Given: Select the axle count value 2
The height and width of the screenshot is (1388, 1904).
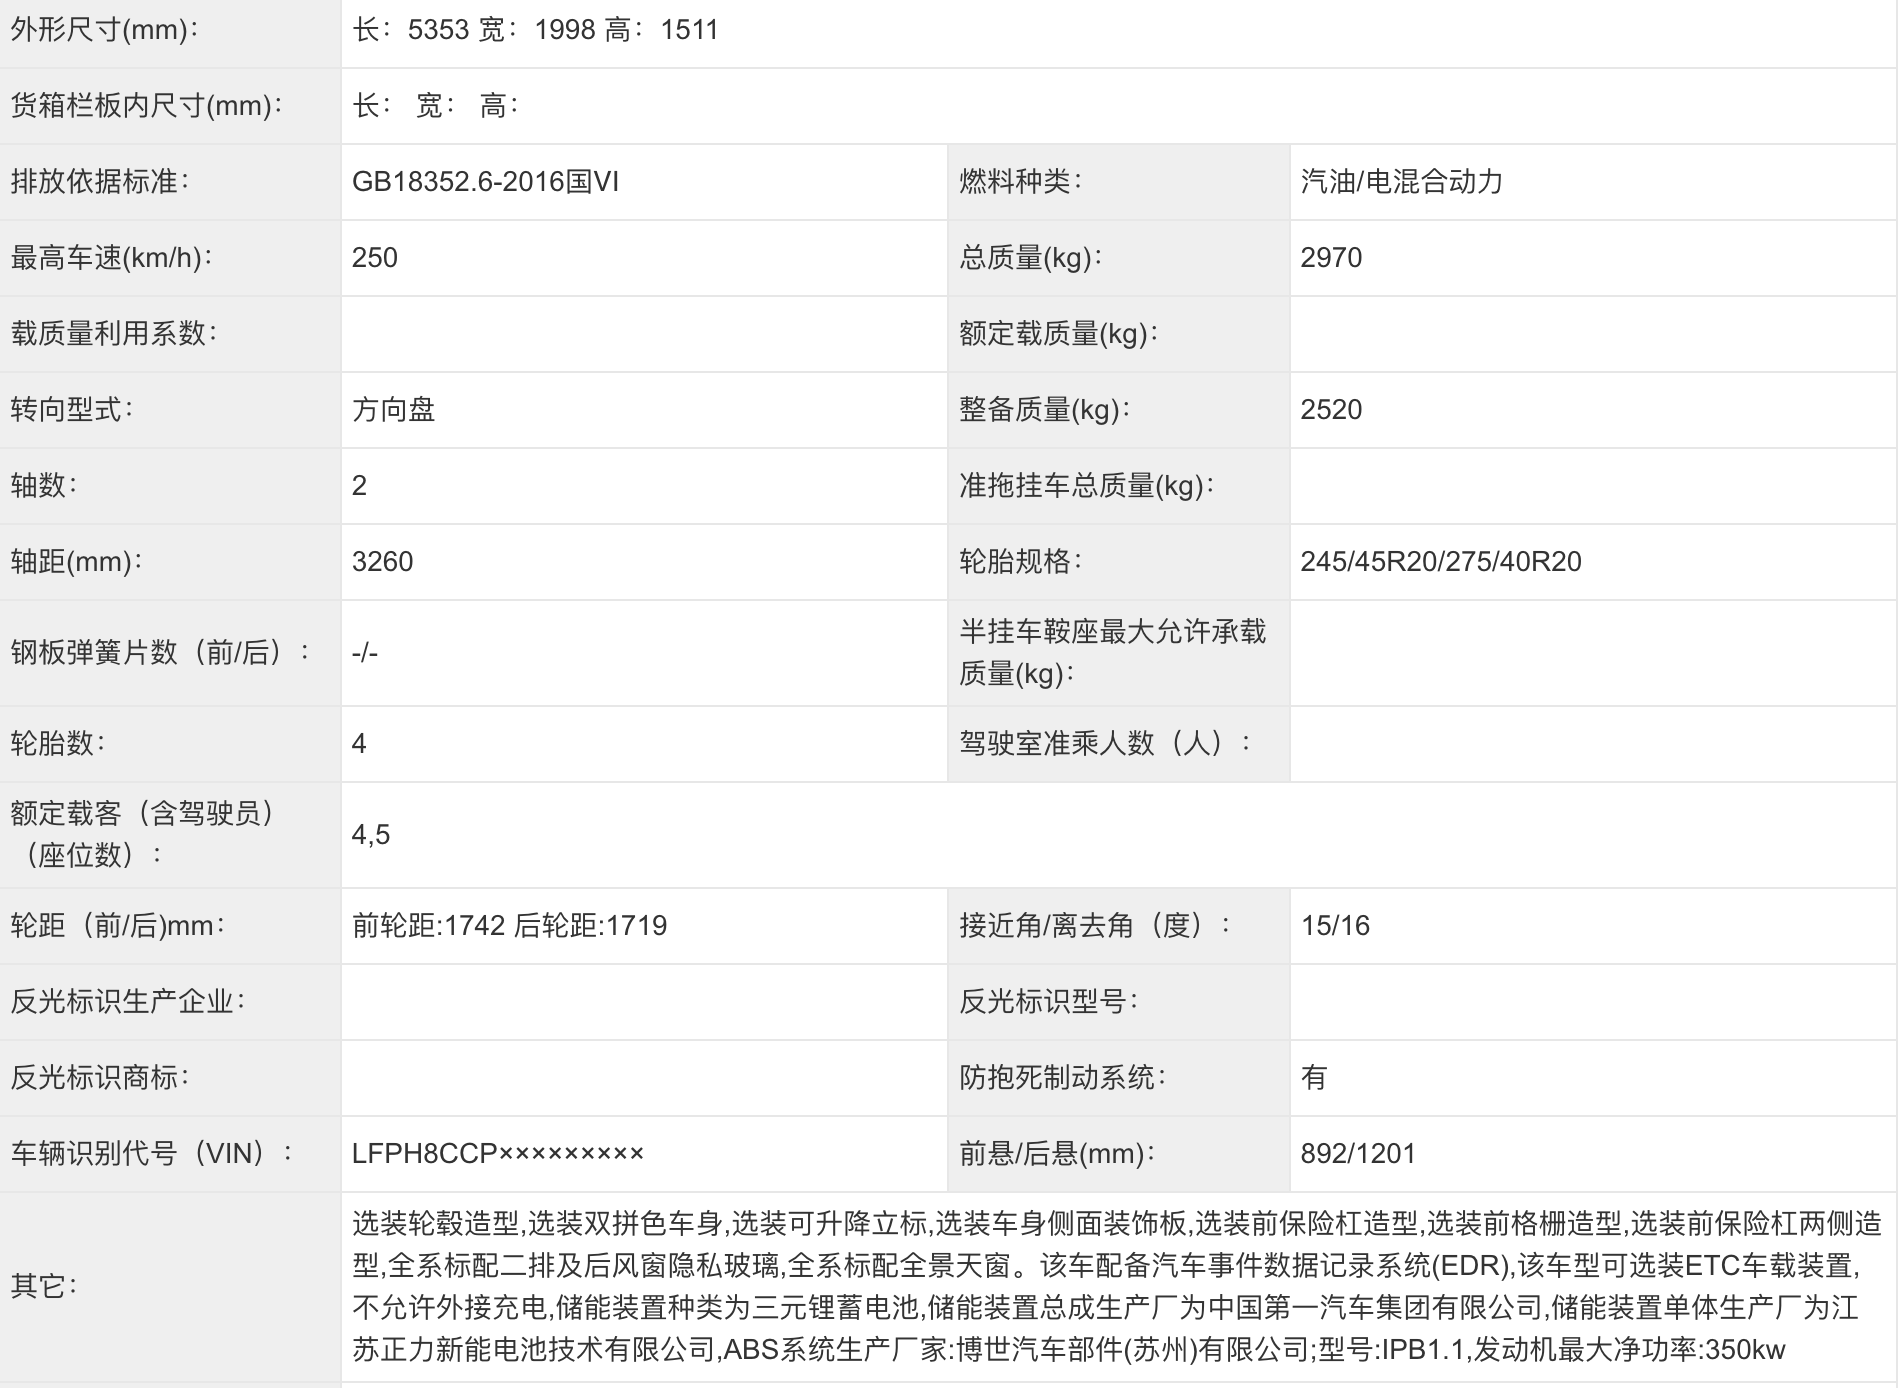Looking at the screenshot, I should [x=360, y=486].
